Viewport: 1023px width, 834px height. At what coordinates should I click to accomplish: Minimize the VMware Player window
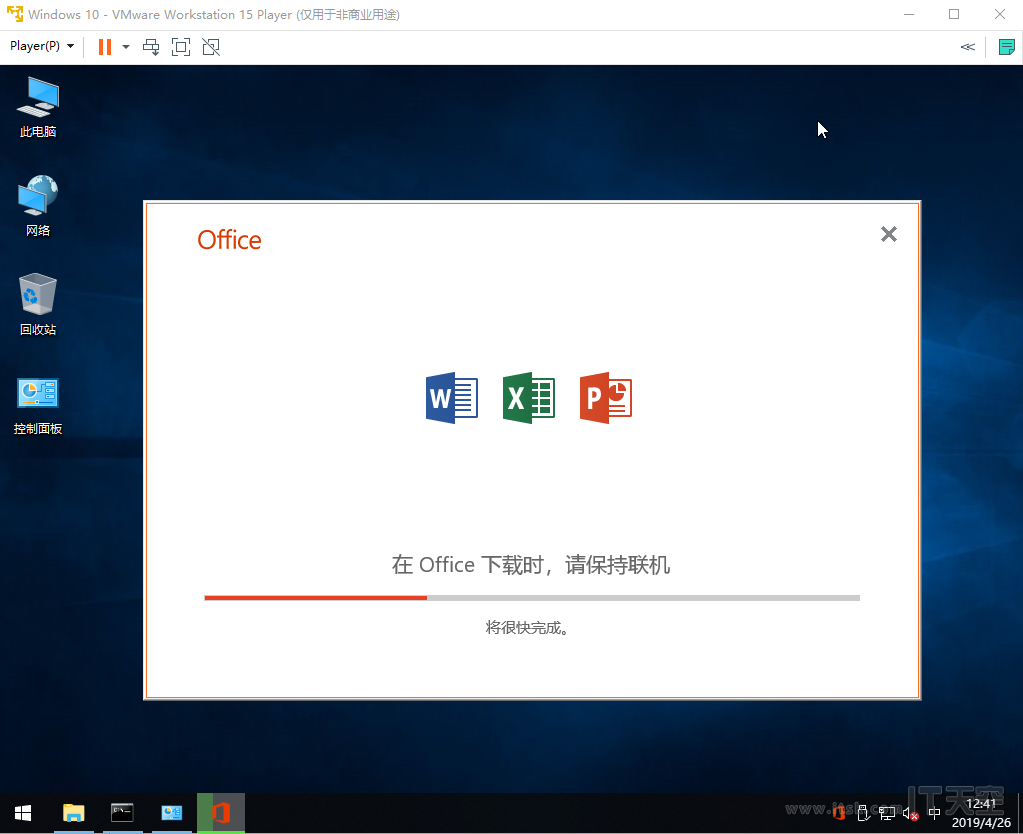coord(909,14)
